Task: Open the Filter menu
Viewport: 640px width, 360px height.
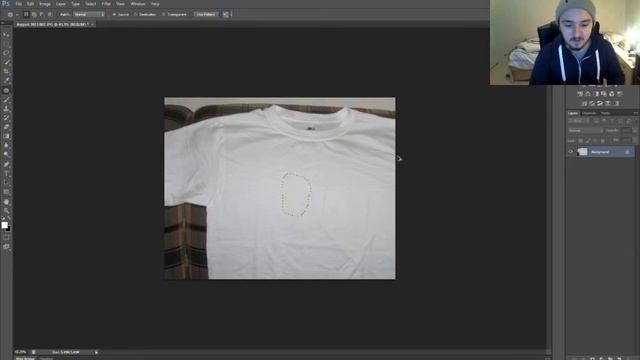Action: (x=106, y=4)
